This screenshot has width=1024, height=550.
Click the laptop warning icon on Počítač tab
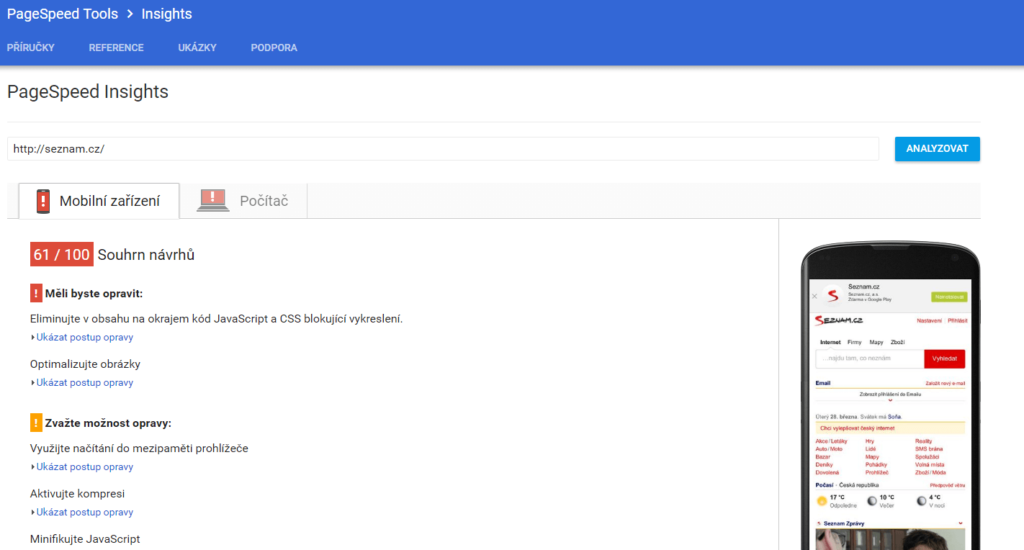(x=213, y=201)
